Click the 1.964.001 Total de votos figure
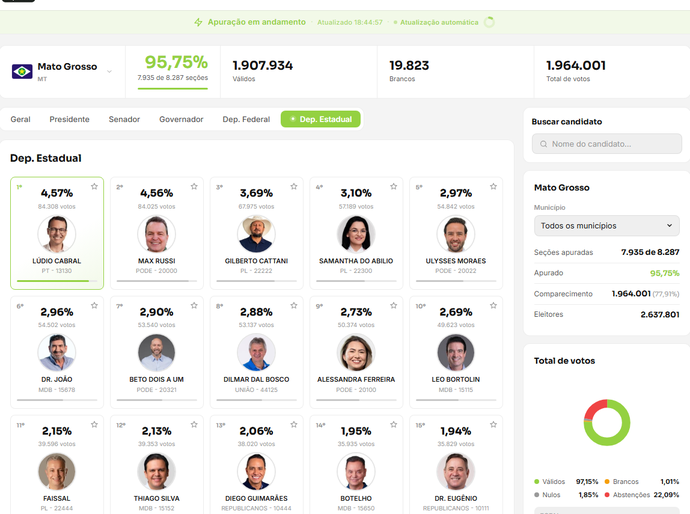 pos(576,66)
